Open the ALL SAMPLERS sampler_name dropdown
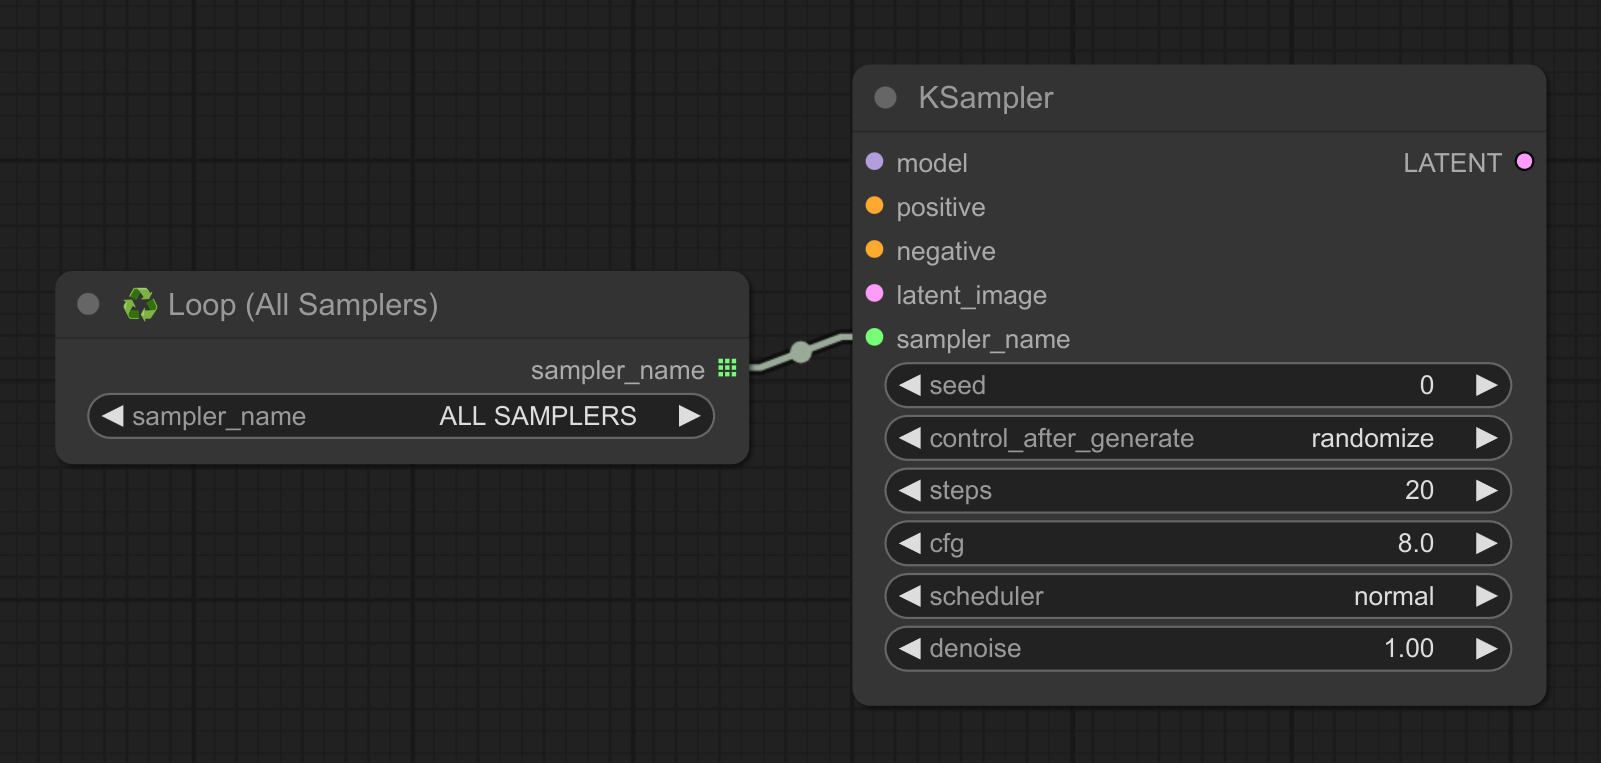Image resolution: width=1601 pixels, height=763 pixels. pyautogui.click(x=400, y=416)
